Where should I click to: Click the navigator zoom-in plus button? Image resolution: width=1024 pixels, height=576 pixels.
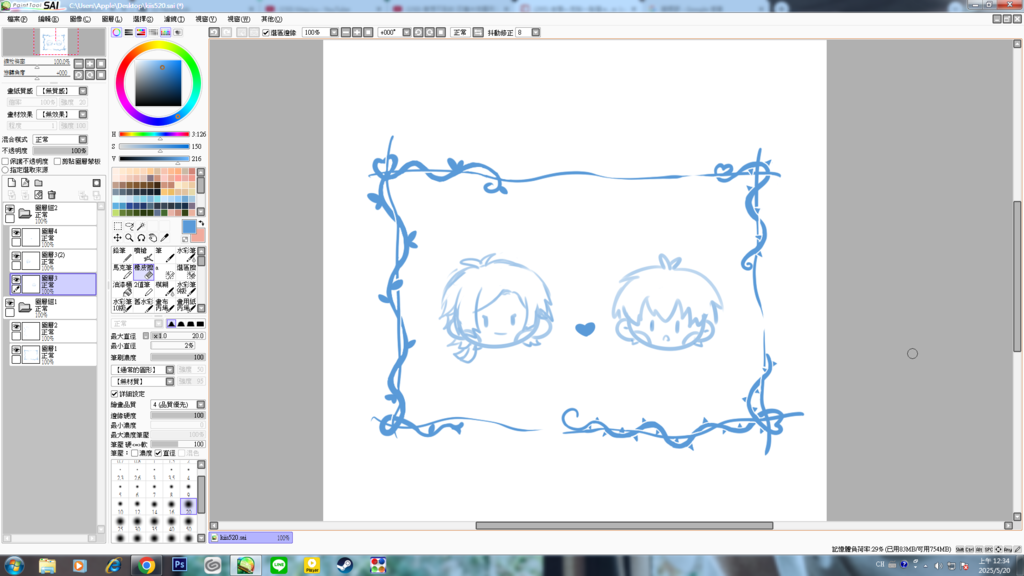[x=89, y=63]
